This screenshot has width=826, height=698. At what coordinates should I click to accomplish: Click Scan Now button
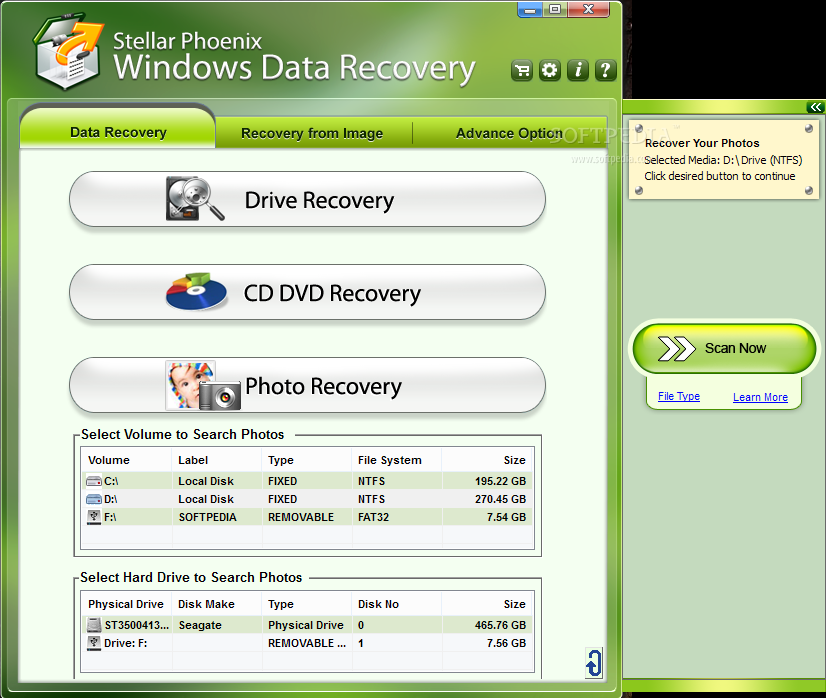click(x=724, y=348)
